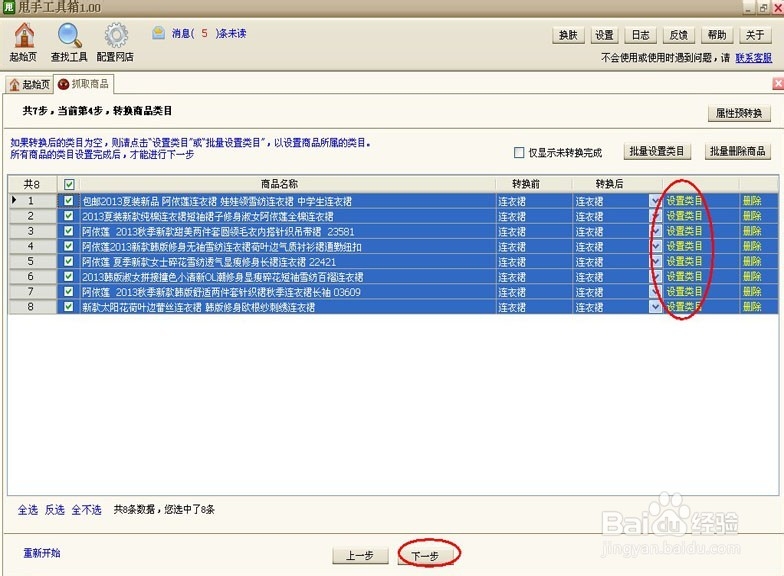Uncheck the checkbox in row 8
784x576 pixels.
coord(69,306)
